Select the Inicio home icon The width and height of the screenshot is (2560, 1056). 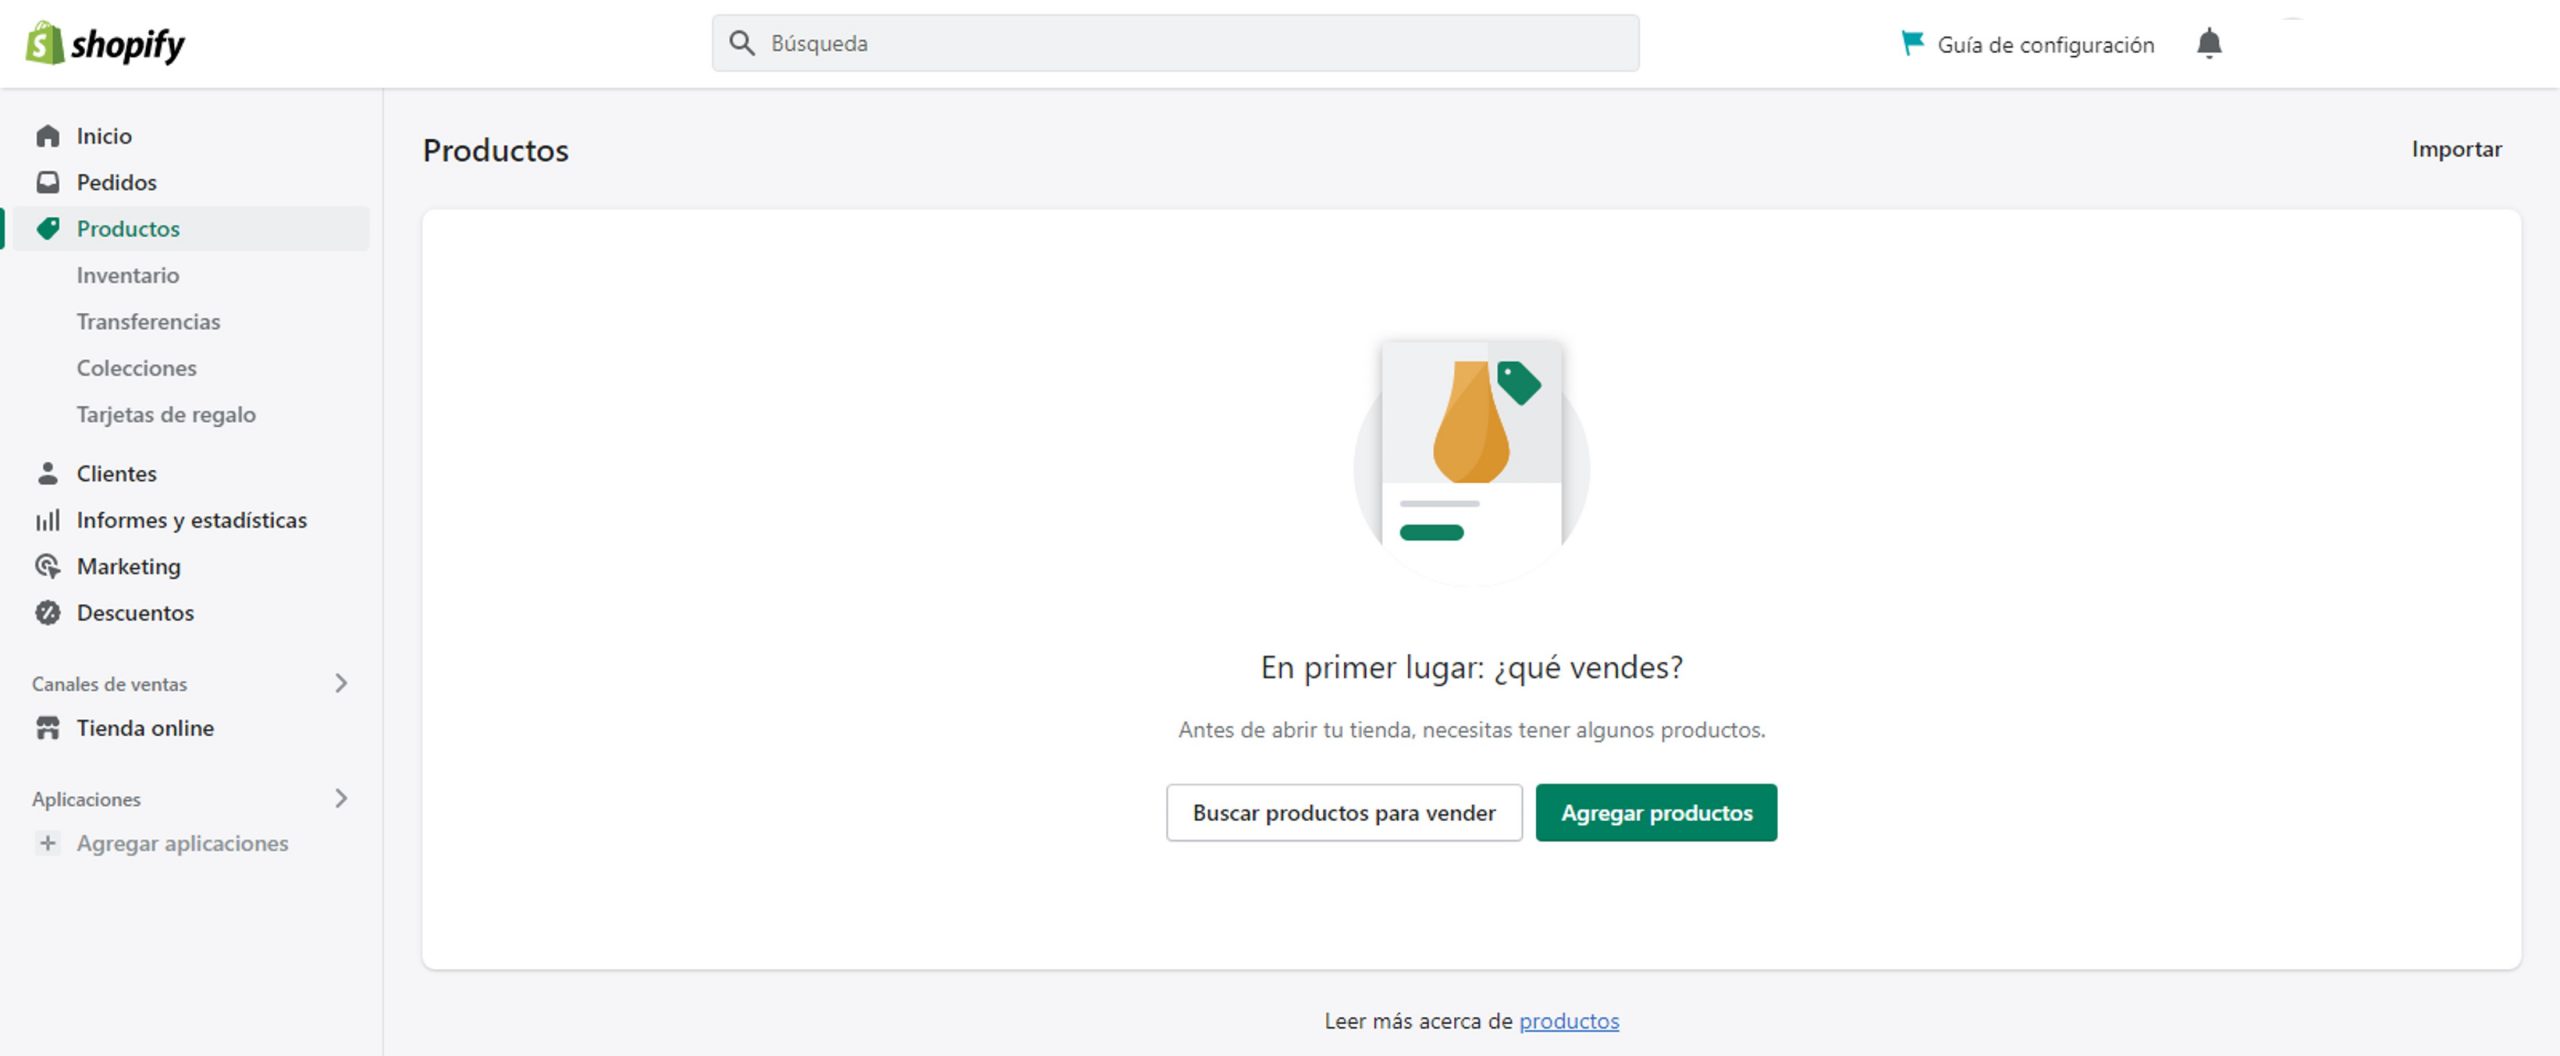pyautogui.click(x=48, y=134)
